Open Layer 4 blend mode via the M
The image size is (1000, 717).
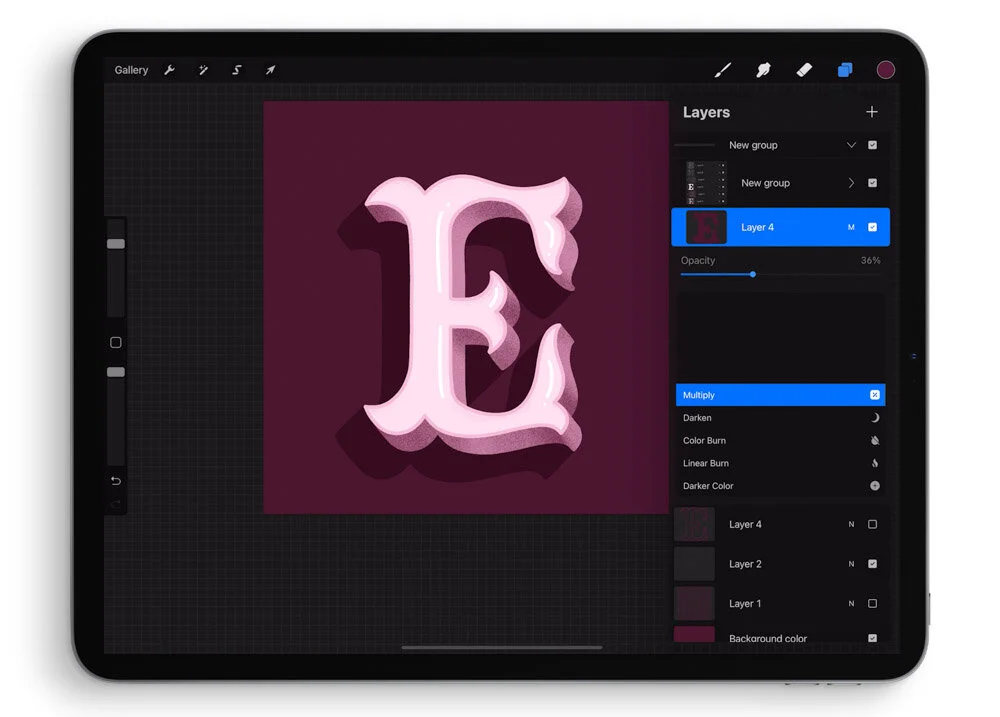[850, 227]
